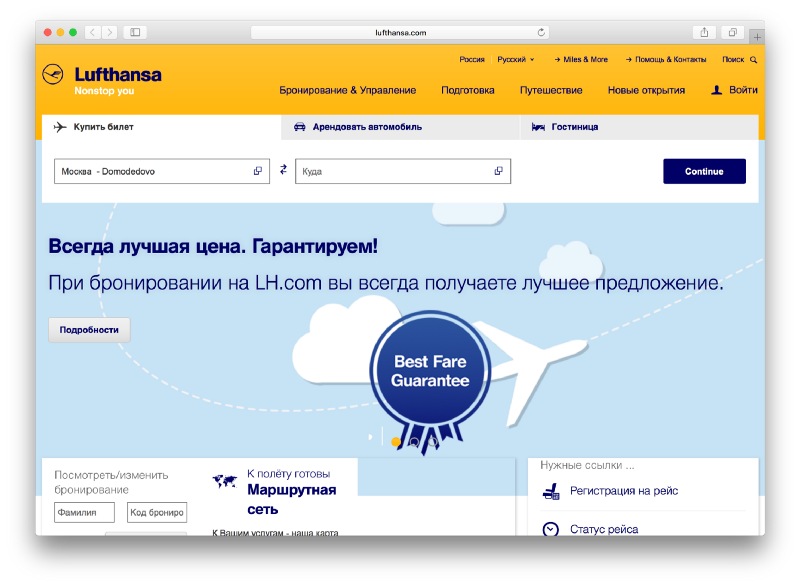Viewport: 800px width, 586px height.
Task: Click the Continue button
Action: point(704,171)
